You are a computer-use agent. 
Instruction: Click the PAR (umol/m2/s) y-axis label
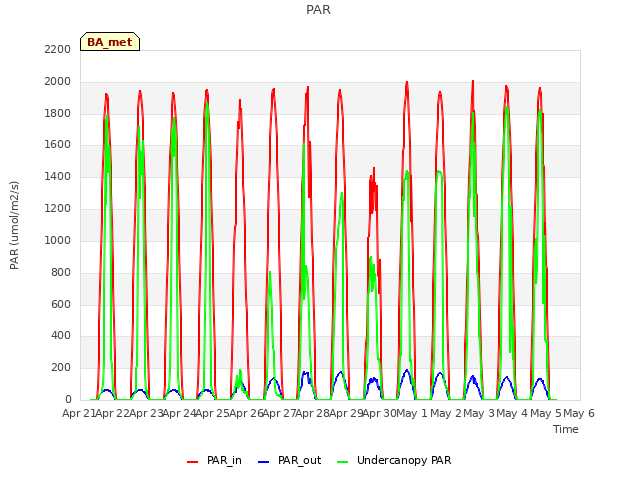pyautogui.click(x=14, y=225)
